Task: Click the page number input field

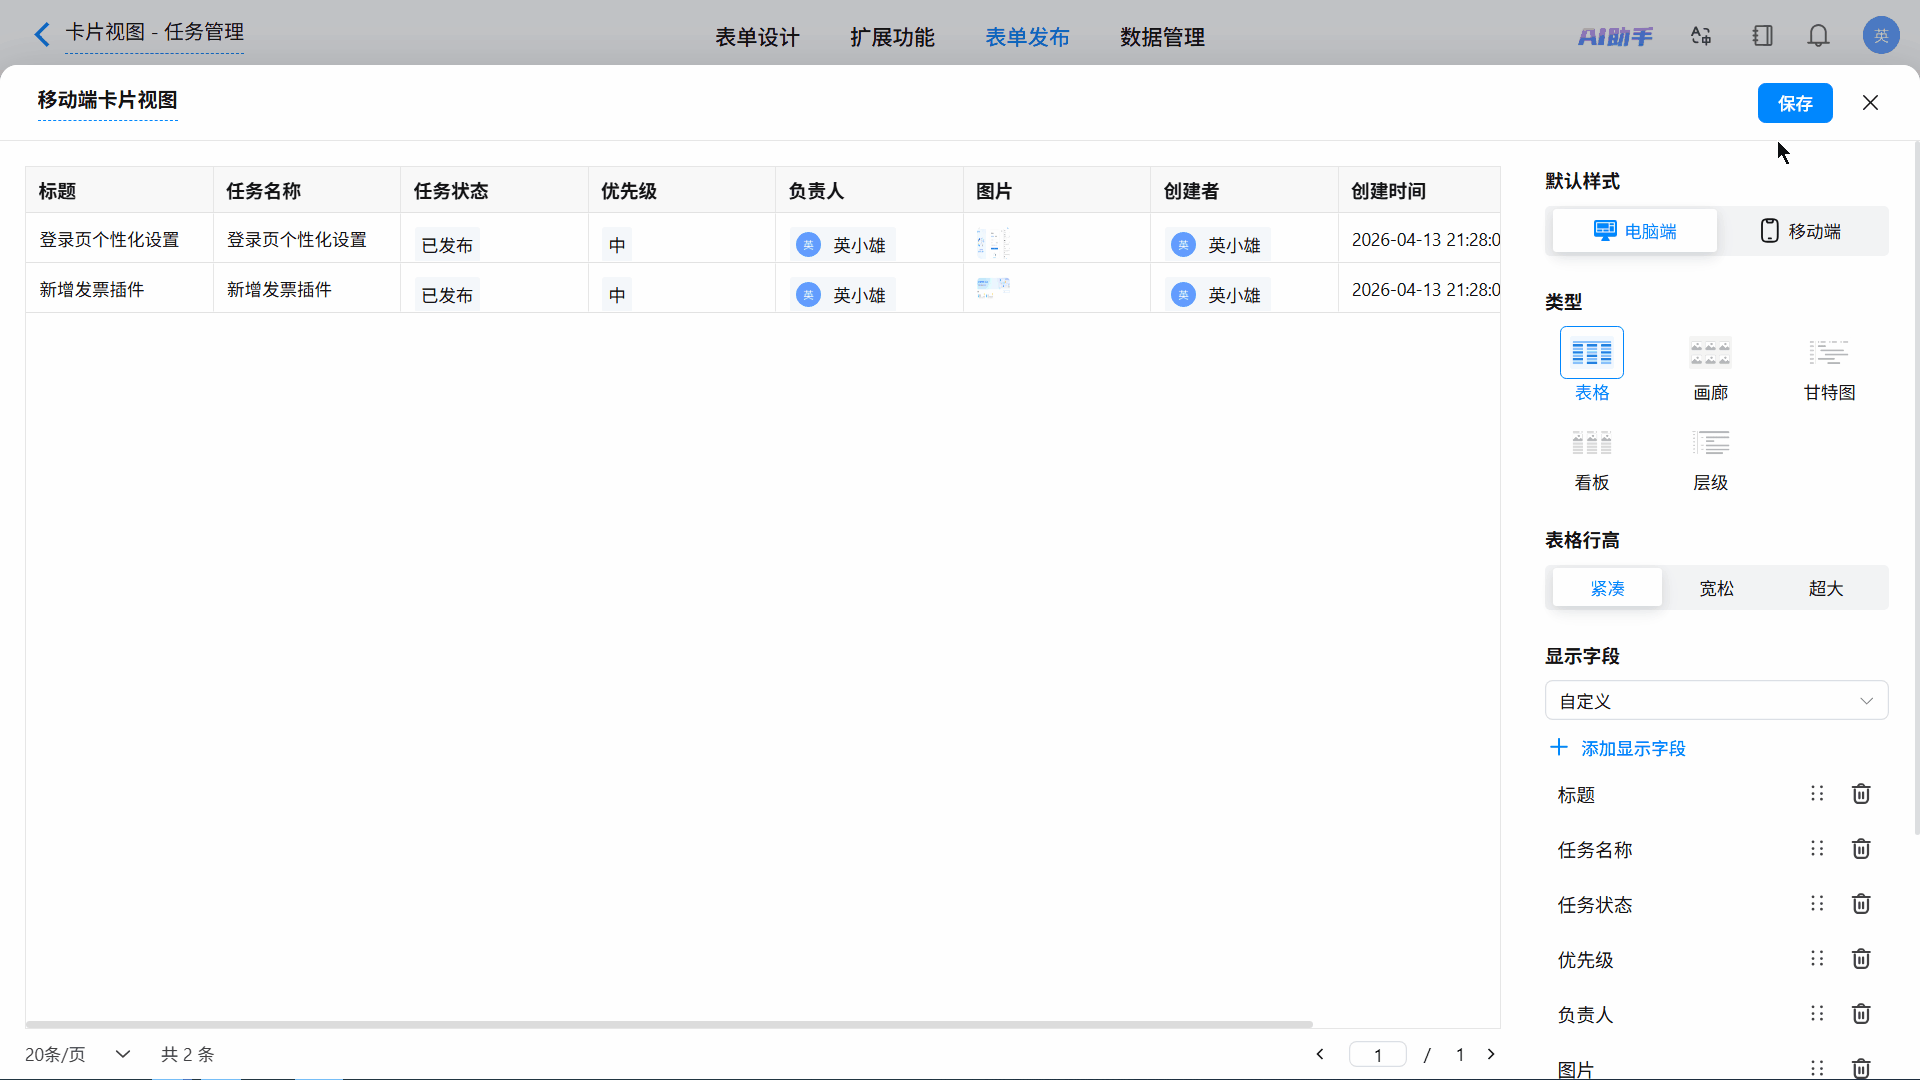Action: (1377, 1055)
